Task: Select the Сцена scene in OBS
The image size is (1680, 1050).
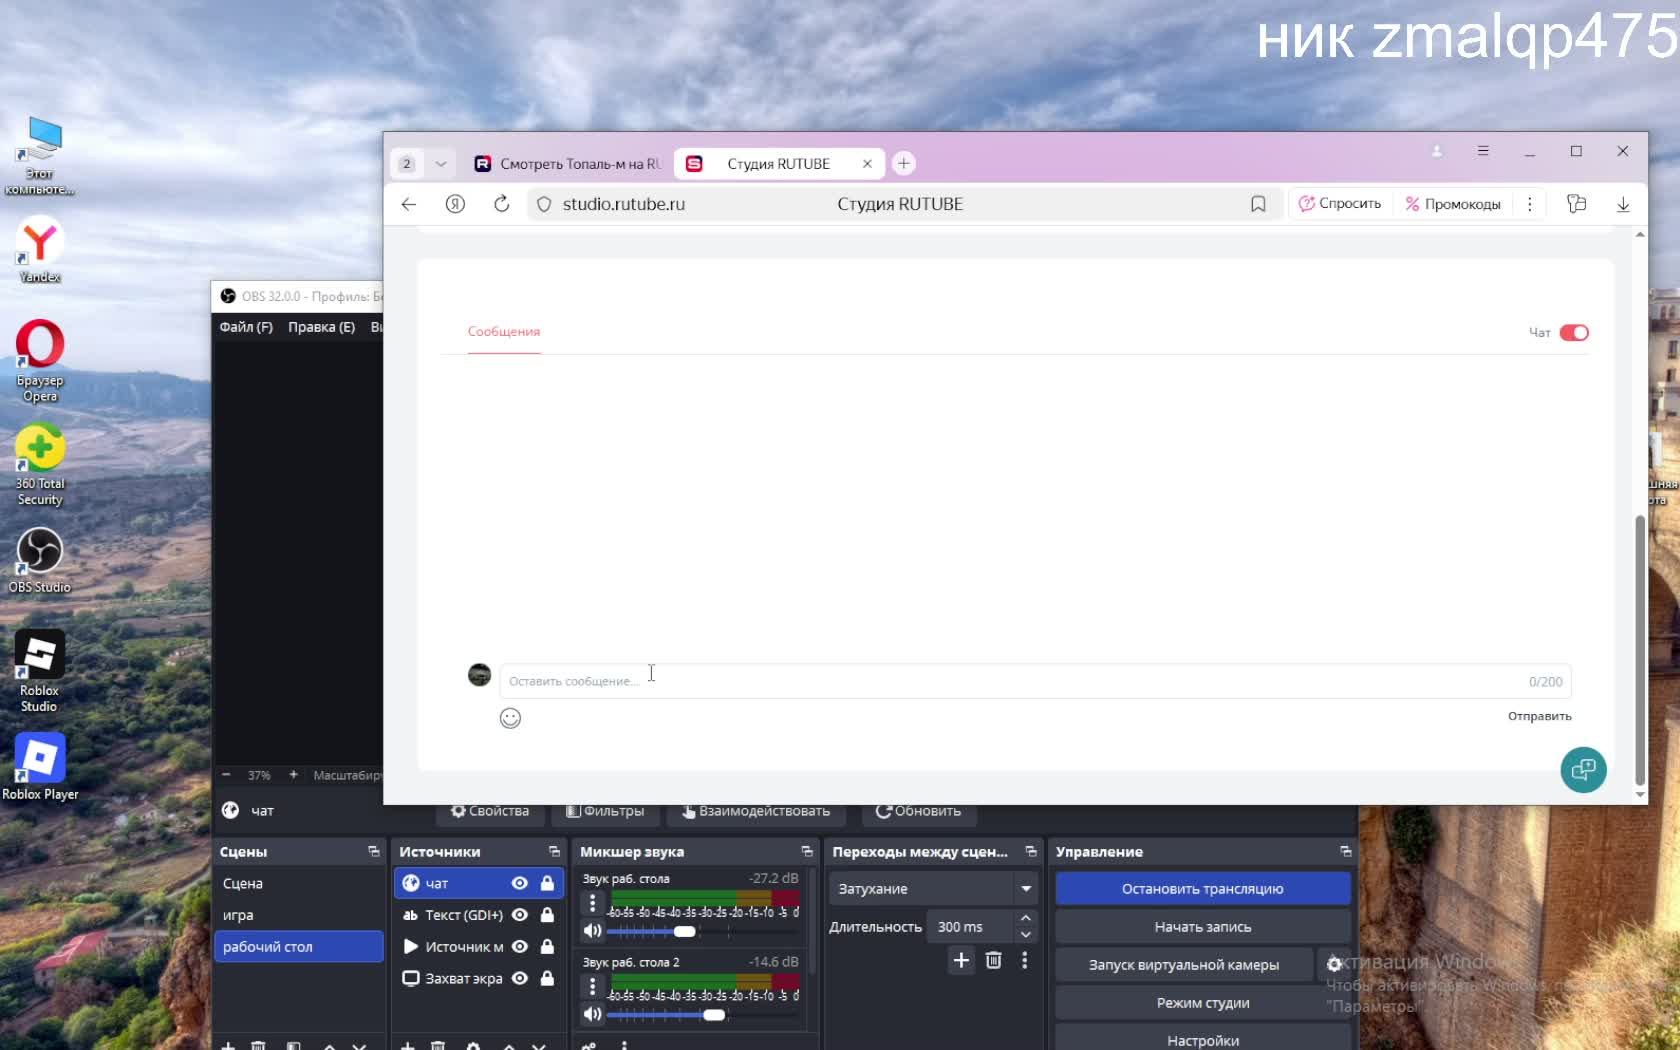Action: click(x=299, y=883)
